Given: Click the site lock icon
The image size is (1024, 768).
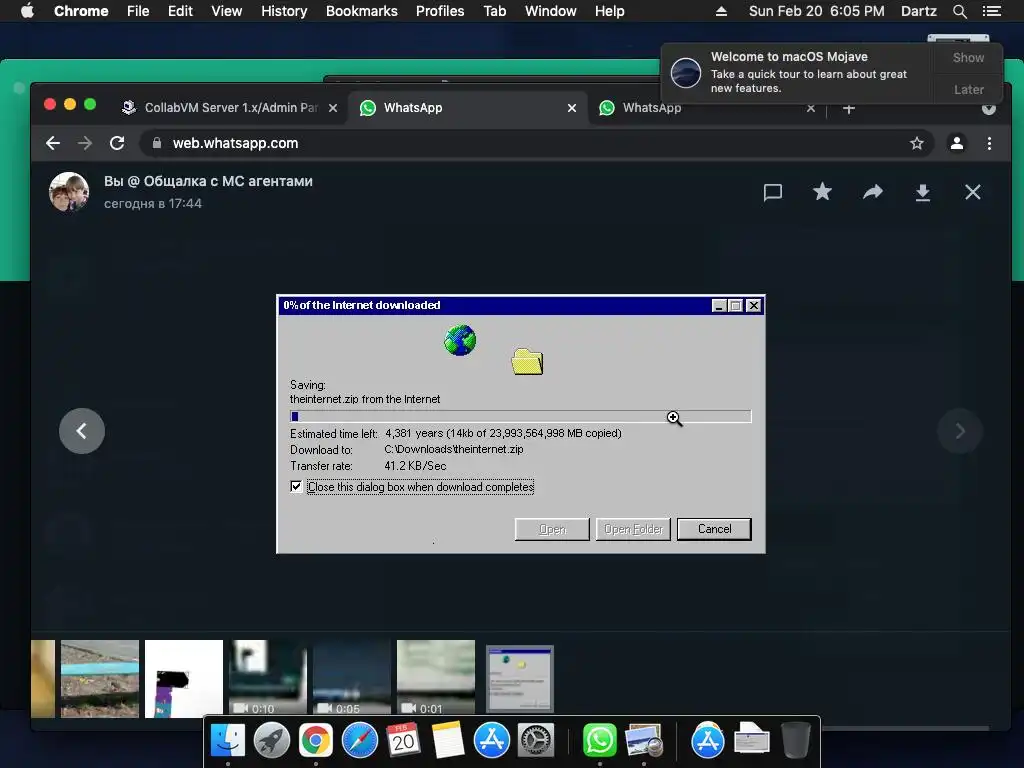Looking at the screenshot, I should (157, 143).
